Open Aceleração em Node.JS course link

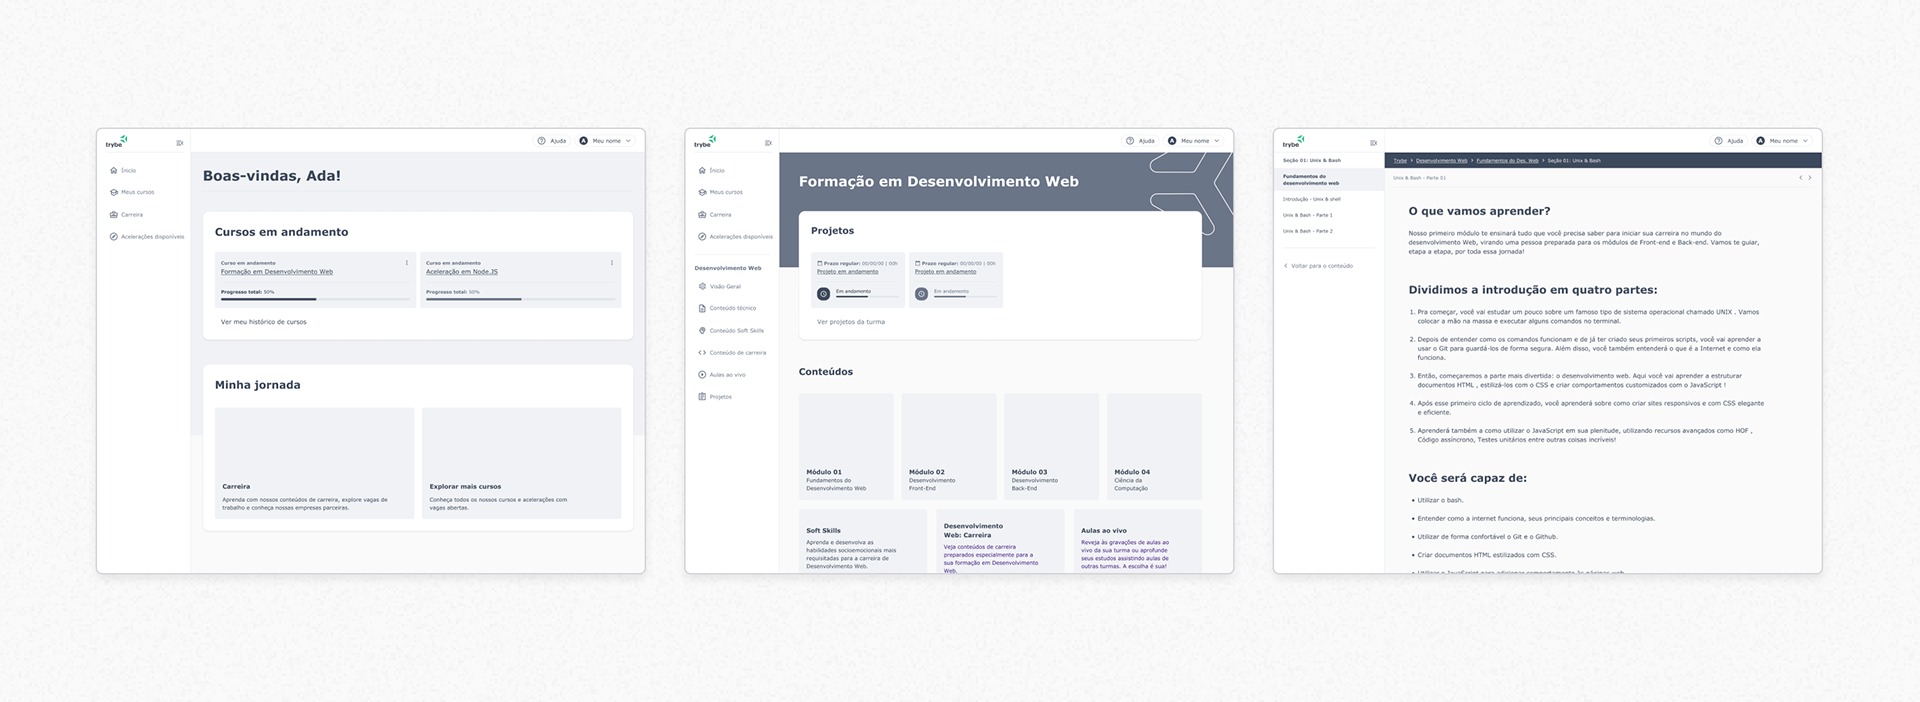coord(462,272)
